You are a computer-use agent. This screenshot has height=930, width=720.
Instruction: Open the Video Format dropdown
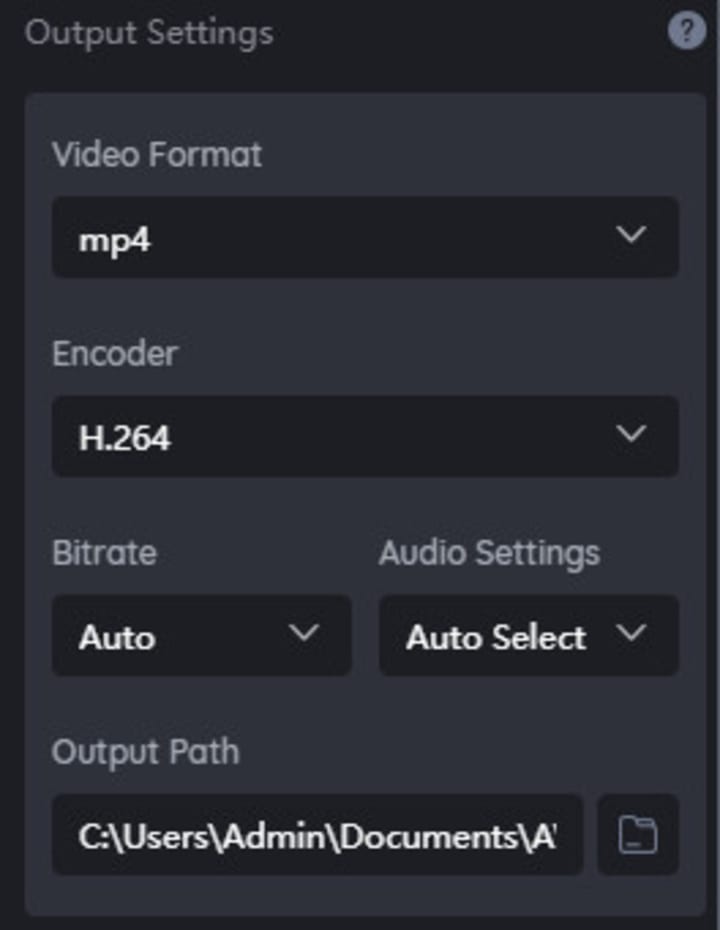point(365,237)
